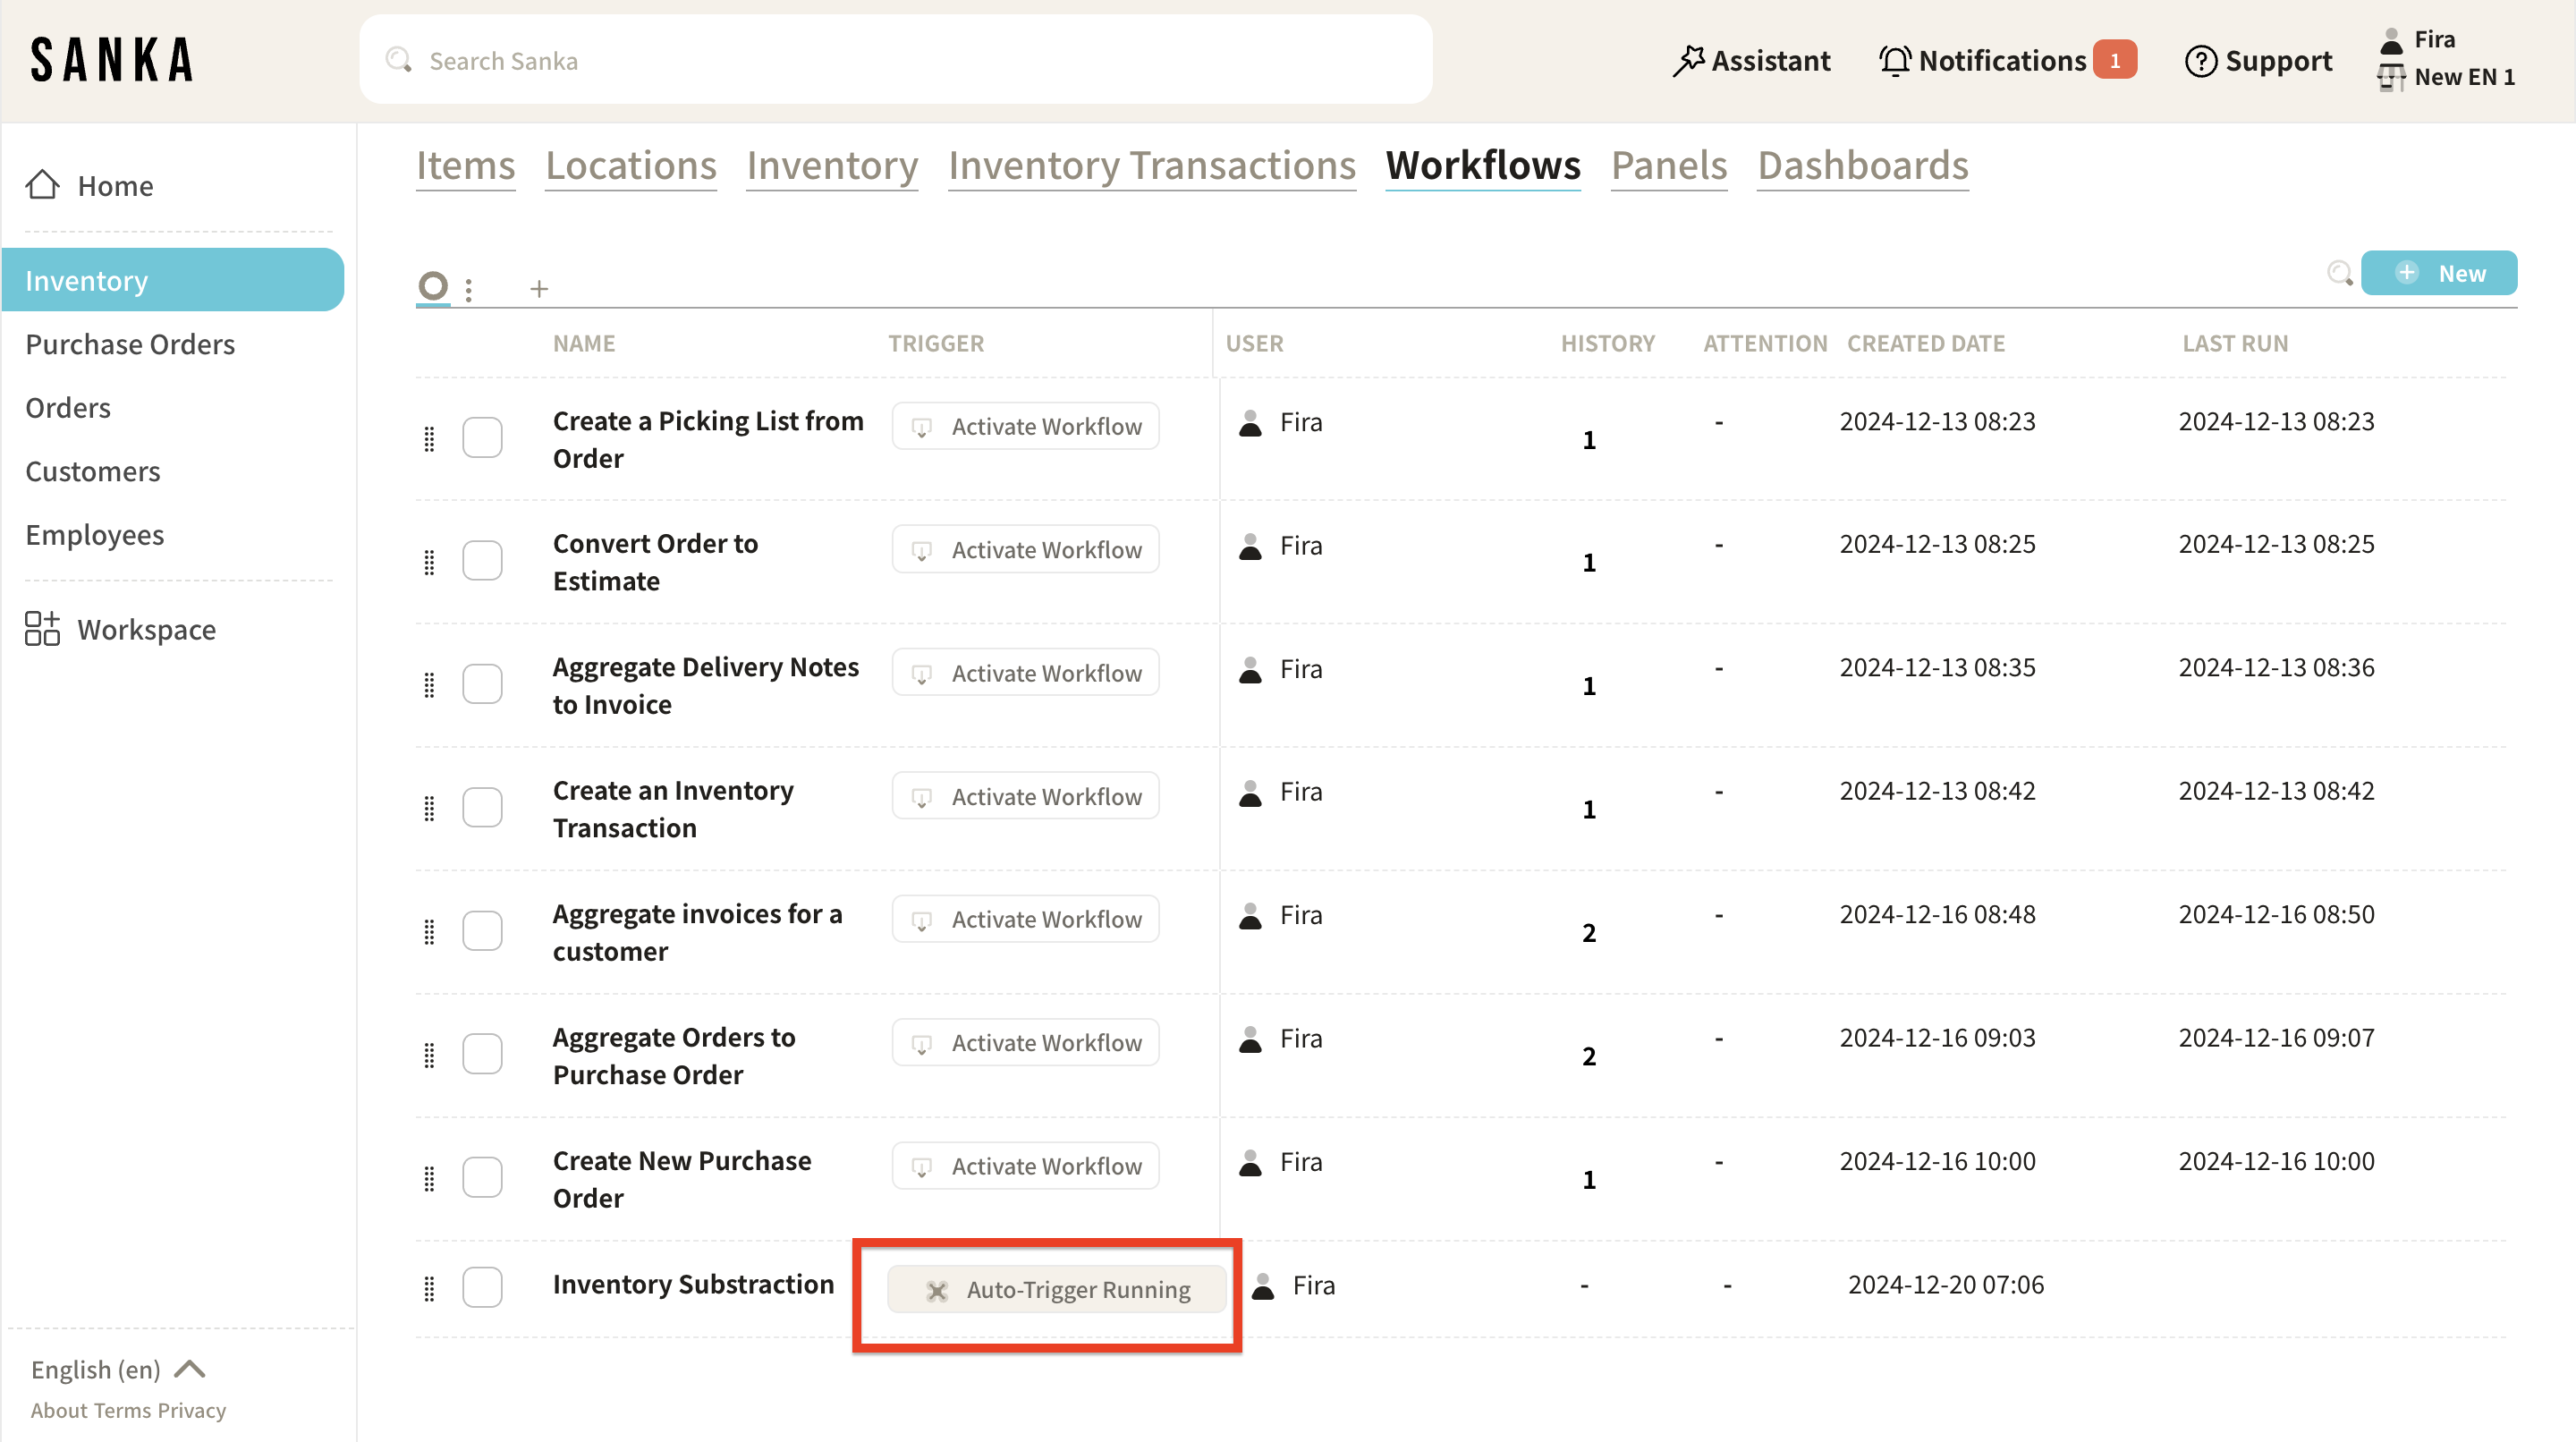Image resolution: width=2576 pixels, height=1442 pixels.
Task: Click the Notifications bell icon
Action: tap(1894, 61)
